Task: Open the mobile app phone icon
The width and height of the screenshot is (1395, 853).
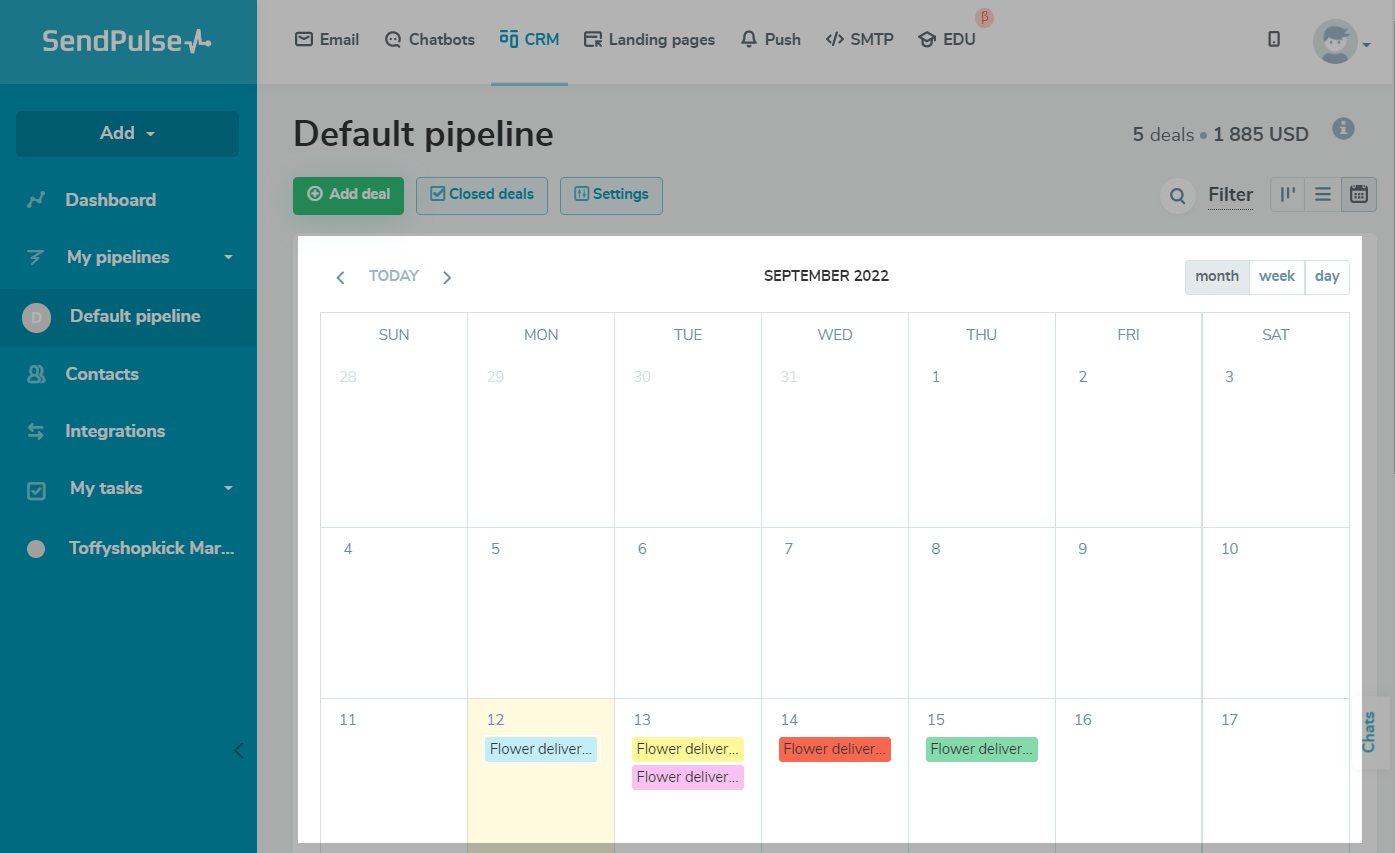Action: tap(1274, 38)
